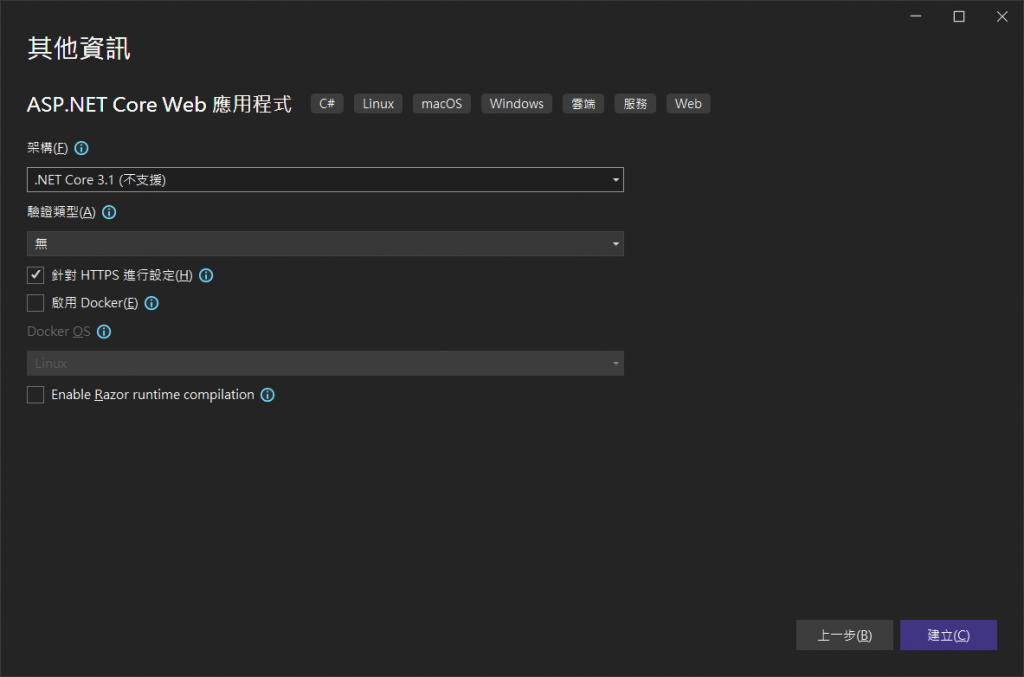Click the 服務 tag
Viewport: 1024px width, 677px height.
pyautogui.click(x=635, y=104)
